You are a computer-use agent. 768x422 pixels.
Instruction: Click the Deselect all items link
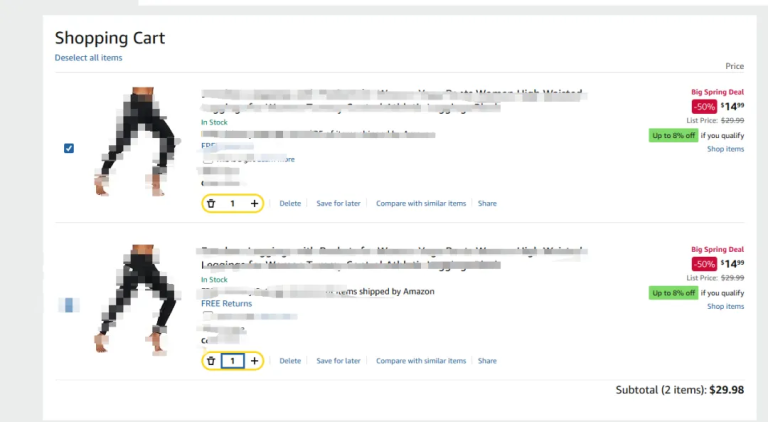tap(88, 58)
